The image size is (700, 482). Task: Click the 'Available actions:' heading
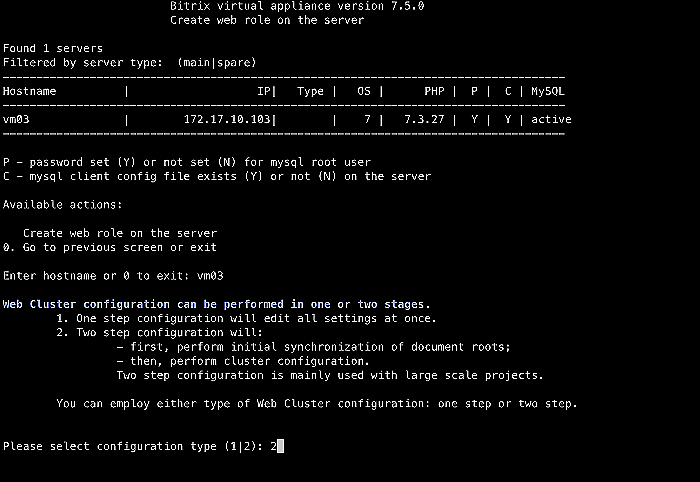point(62,204)
